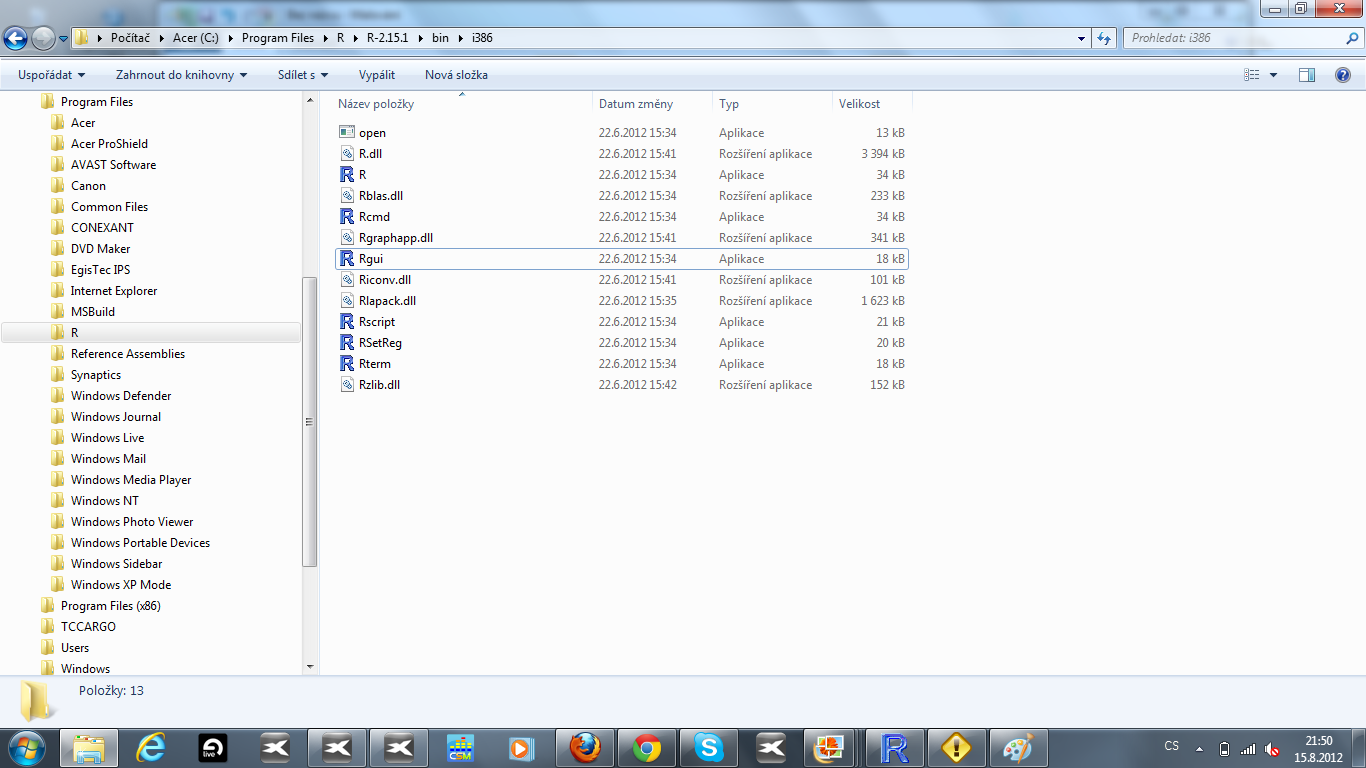
Task: Click the navigation pane scroll up arrow
Action: [309, 101]
